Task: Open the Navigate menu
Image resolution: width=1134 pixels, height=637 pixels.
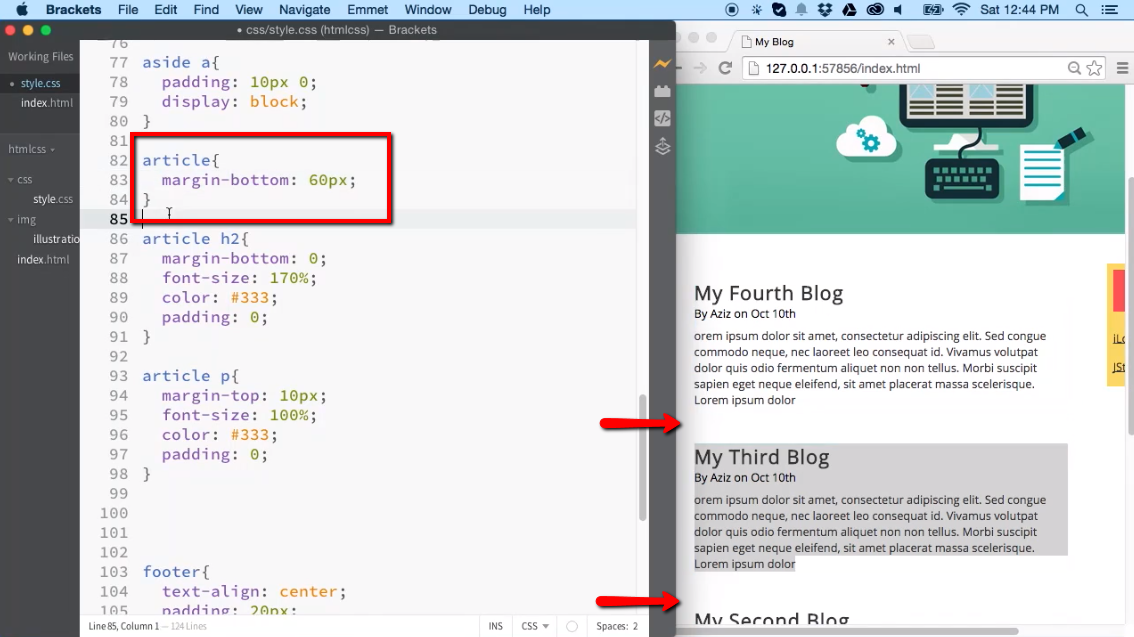Action: coord(304,10)
